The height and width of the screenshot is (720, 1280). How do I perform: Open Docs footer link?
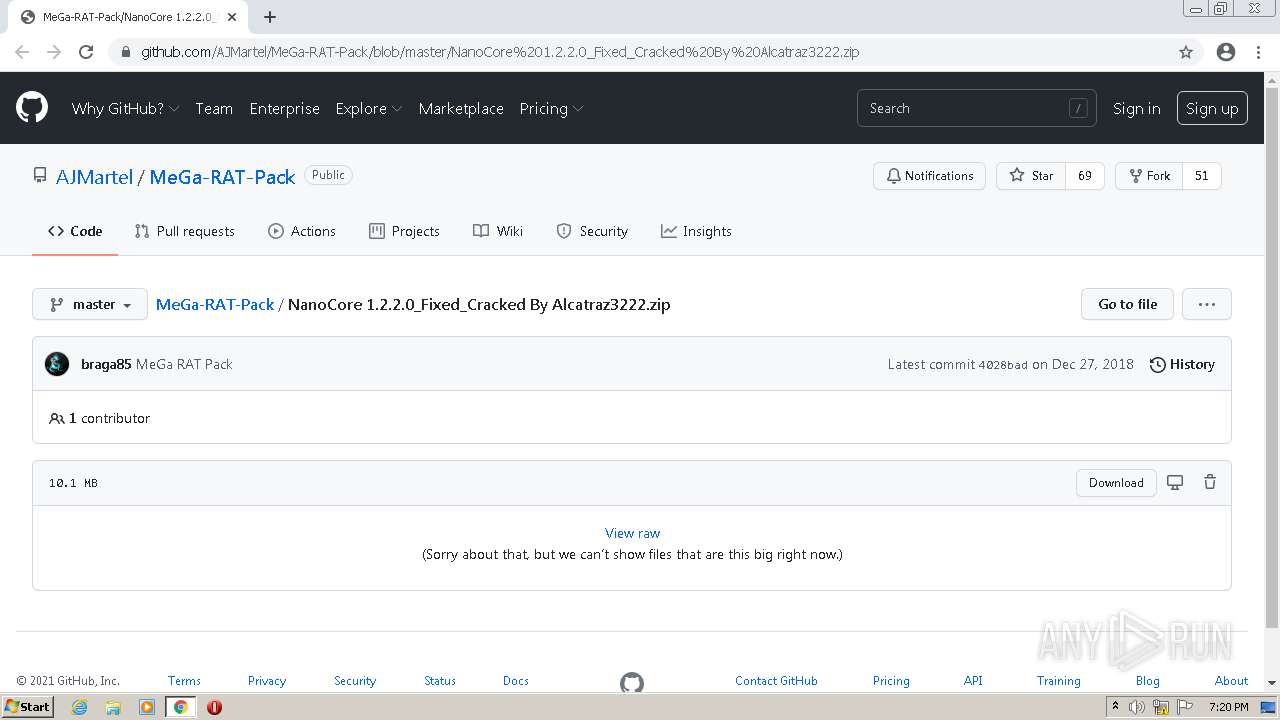coord(516,681)
